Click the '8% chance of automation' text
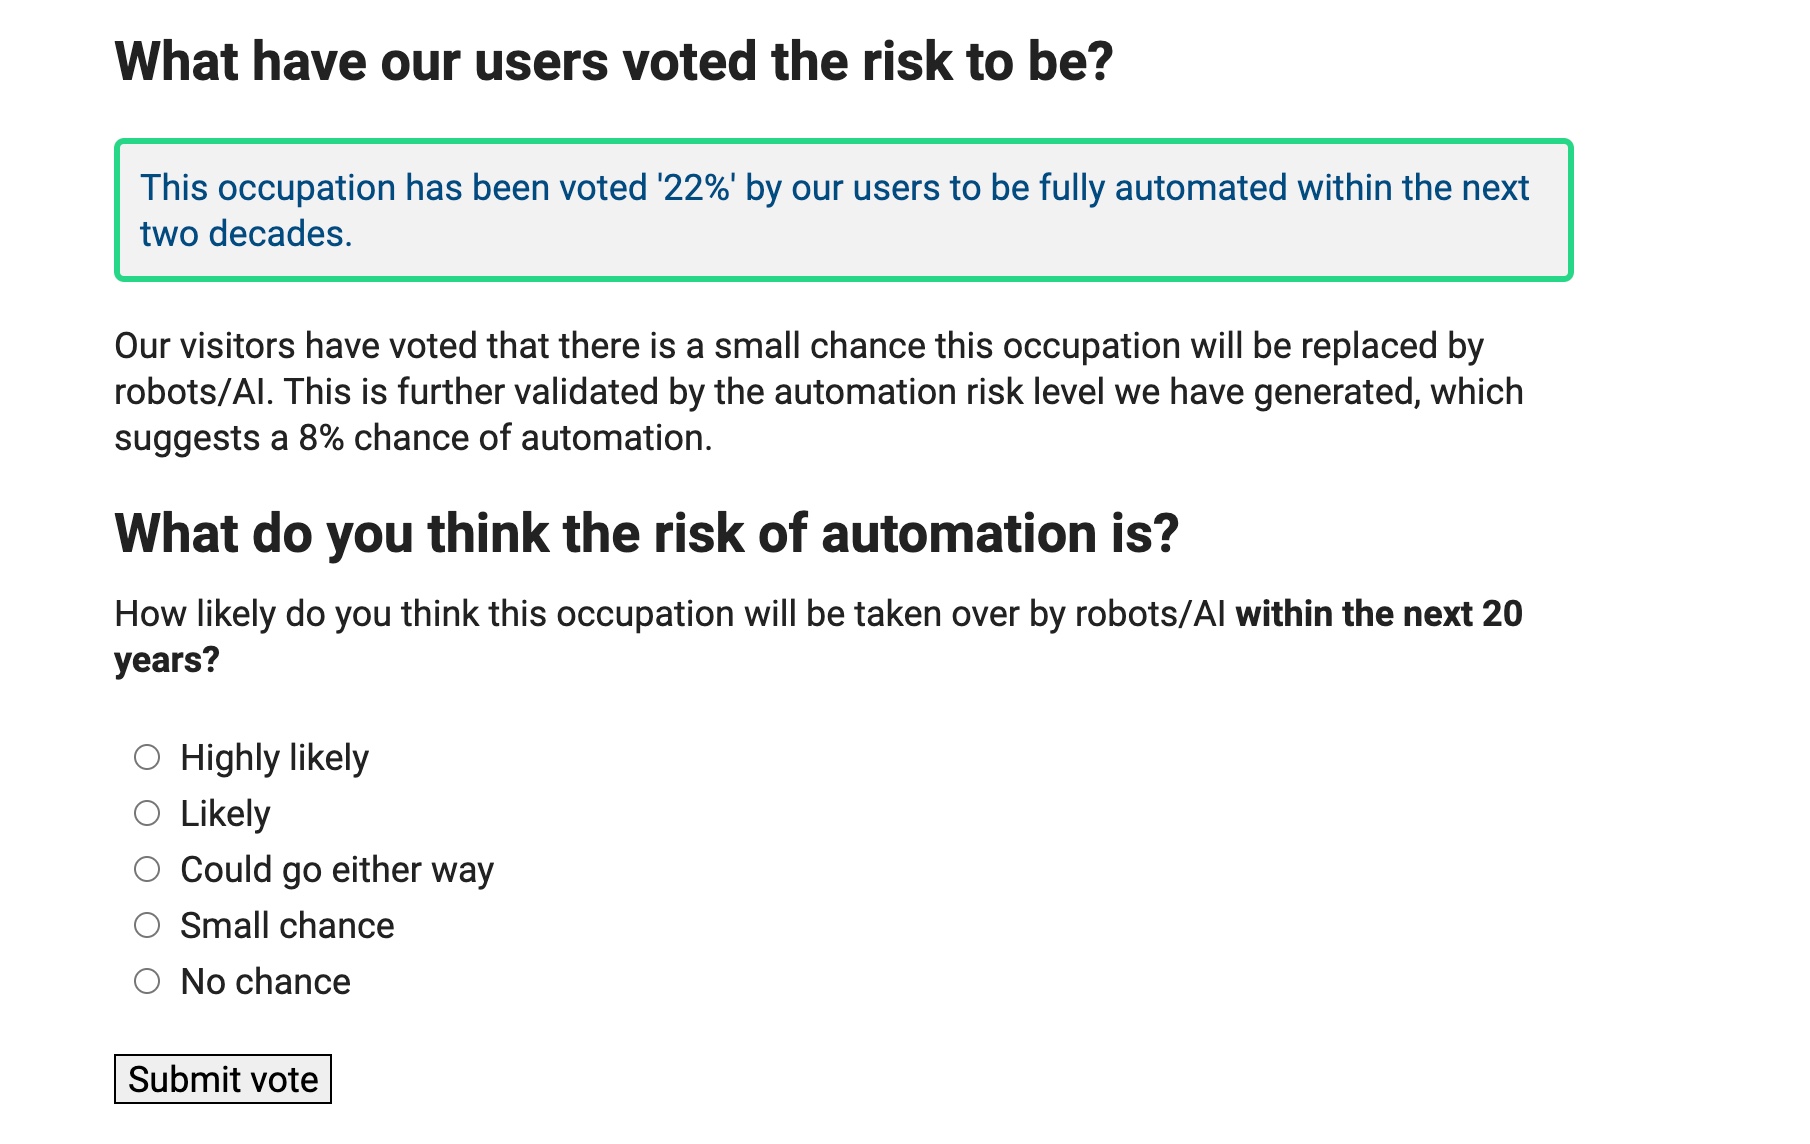This screenshot has height=1144, width=1810. click(x=505, y=438)
